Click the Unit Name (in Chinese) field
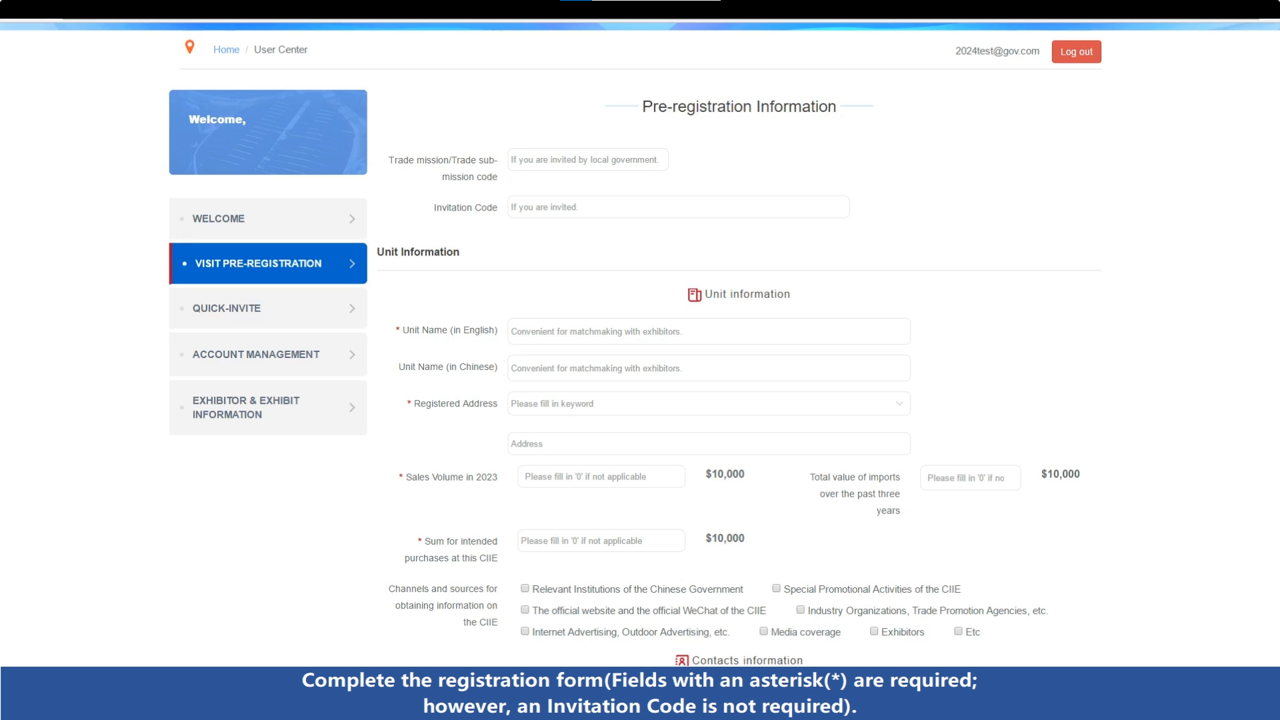Viewport: 1280px width, 720px height. coord(709,368)
